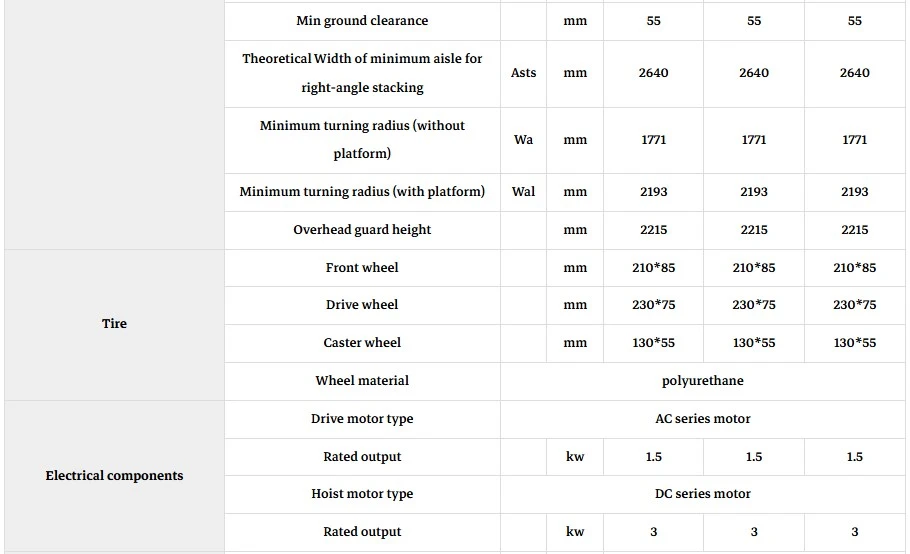Screen dimensions: 910x554
Task: Click the Drive motor type label
Action: [362, 419]
